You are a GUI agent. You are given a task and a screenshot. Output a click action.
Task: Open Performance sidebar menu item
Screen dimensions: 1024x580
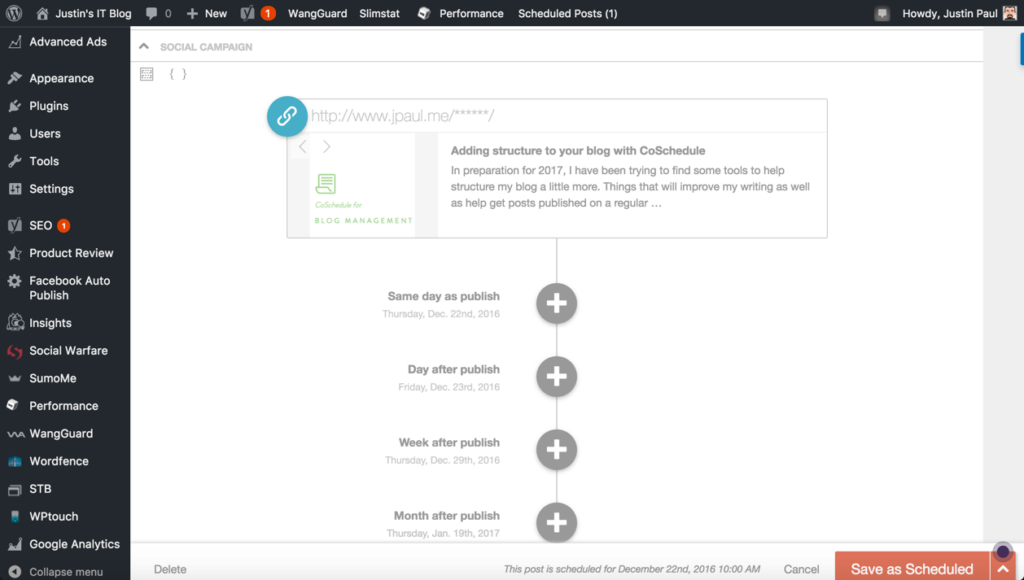[x=65, y=406]
